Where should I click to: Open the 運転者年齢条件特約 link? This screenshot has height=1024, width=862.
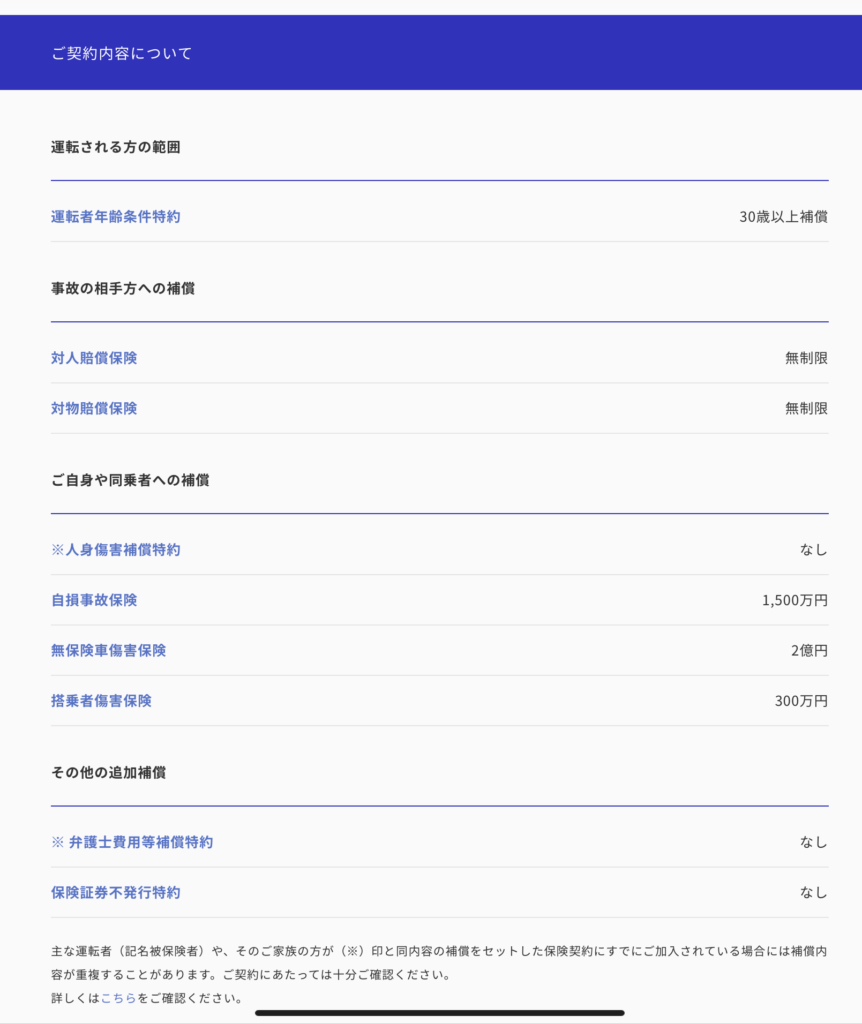point(115,216)
